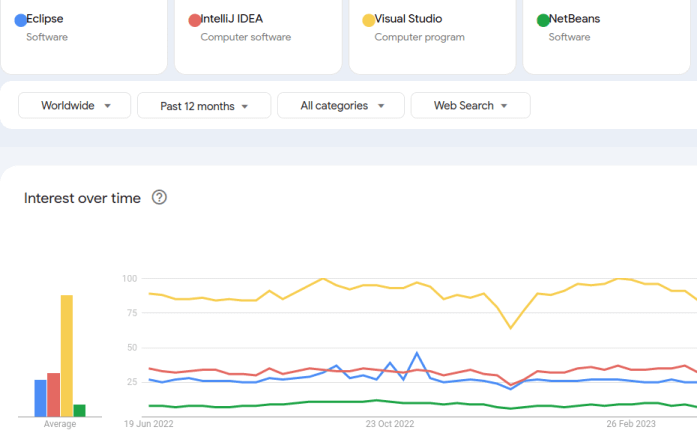Click the '25' y-axis value
The image size is (697, 445).
132,382
